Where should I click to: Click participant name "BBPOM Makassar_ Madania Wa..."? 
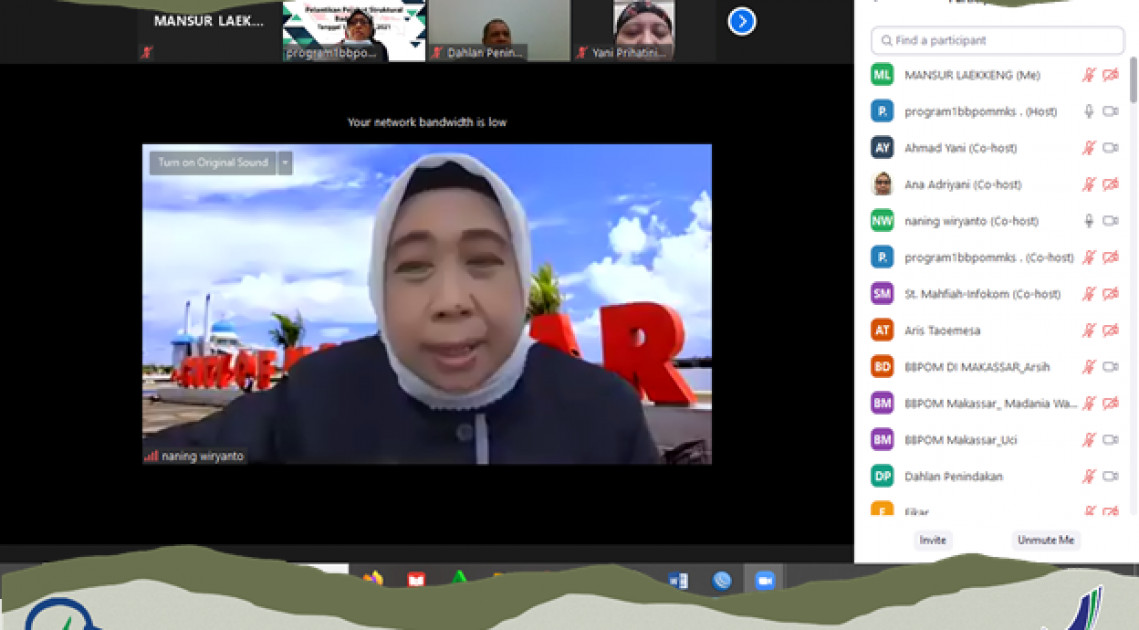point(991,403)
